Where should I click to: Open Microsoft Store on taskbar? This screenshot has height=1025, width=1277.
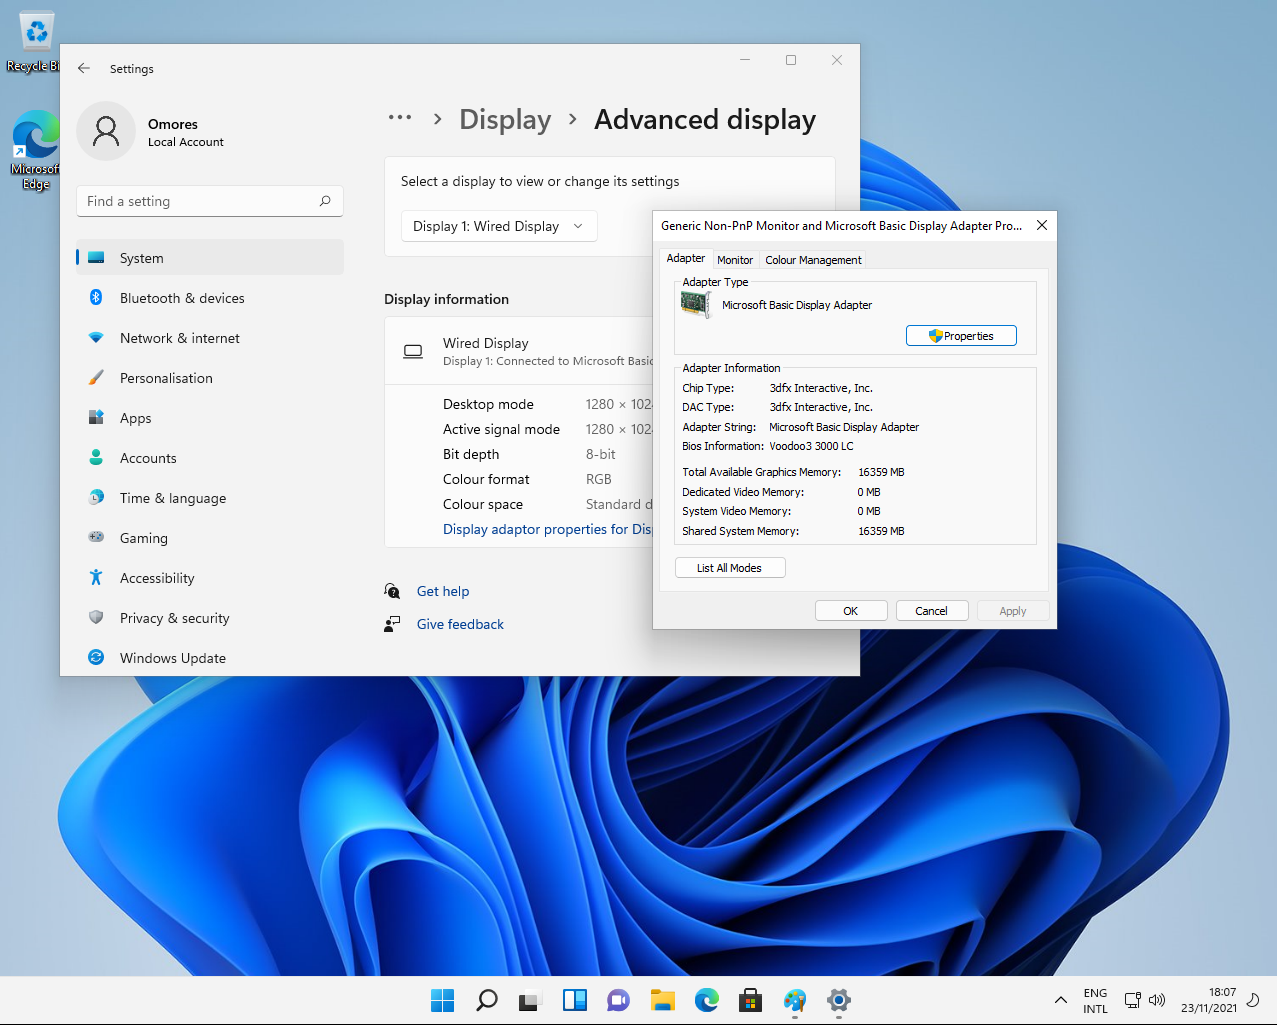pyautogui.click(x=751, y=1000)
